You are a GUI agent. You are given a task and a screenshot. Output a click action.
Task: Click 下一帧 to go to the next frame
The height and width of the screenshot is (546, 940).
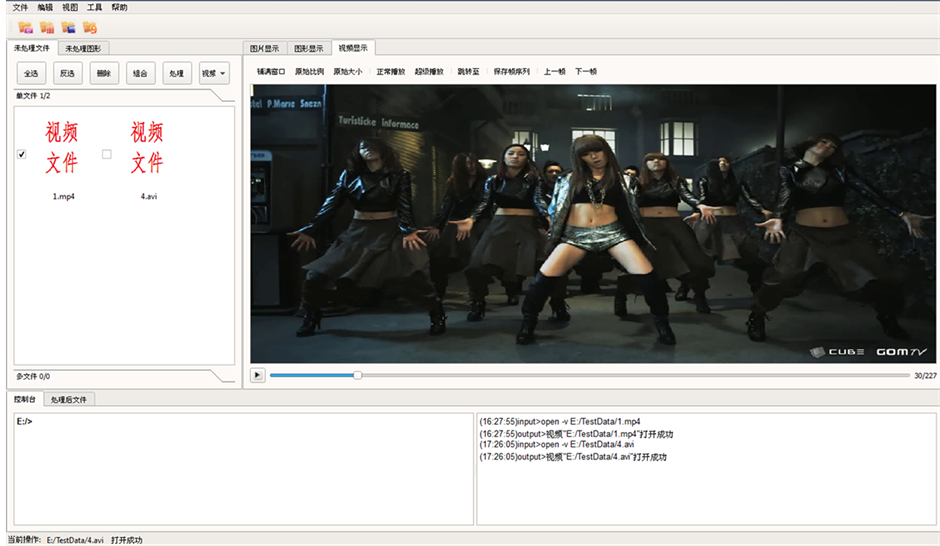(x=586, y=72)
